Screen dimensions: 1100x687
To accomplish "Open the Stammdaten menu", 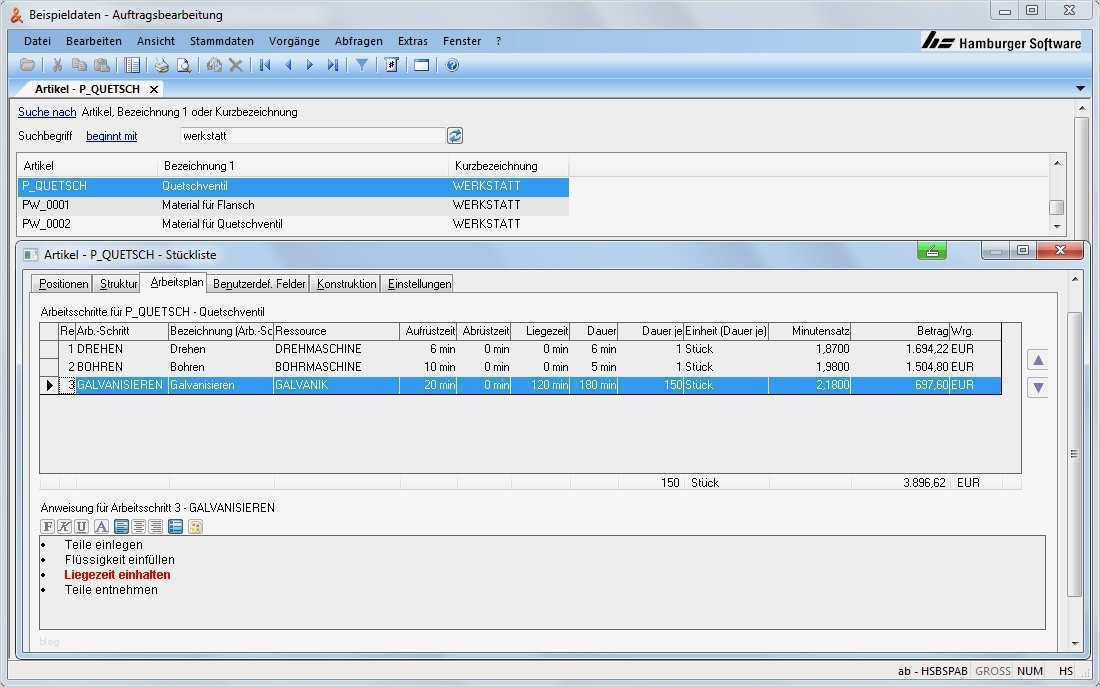I will 221,41.
